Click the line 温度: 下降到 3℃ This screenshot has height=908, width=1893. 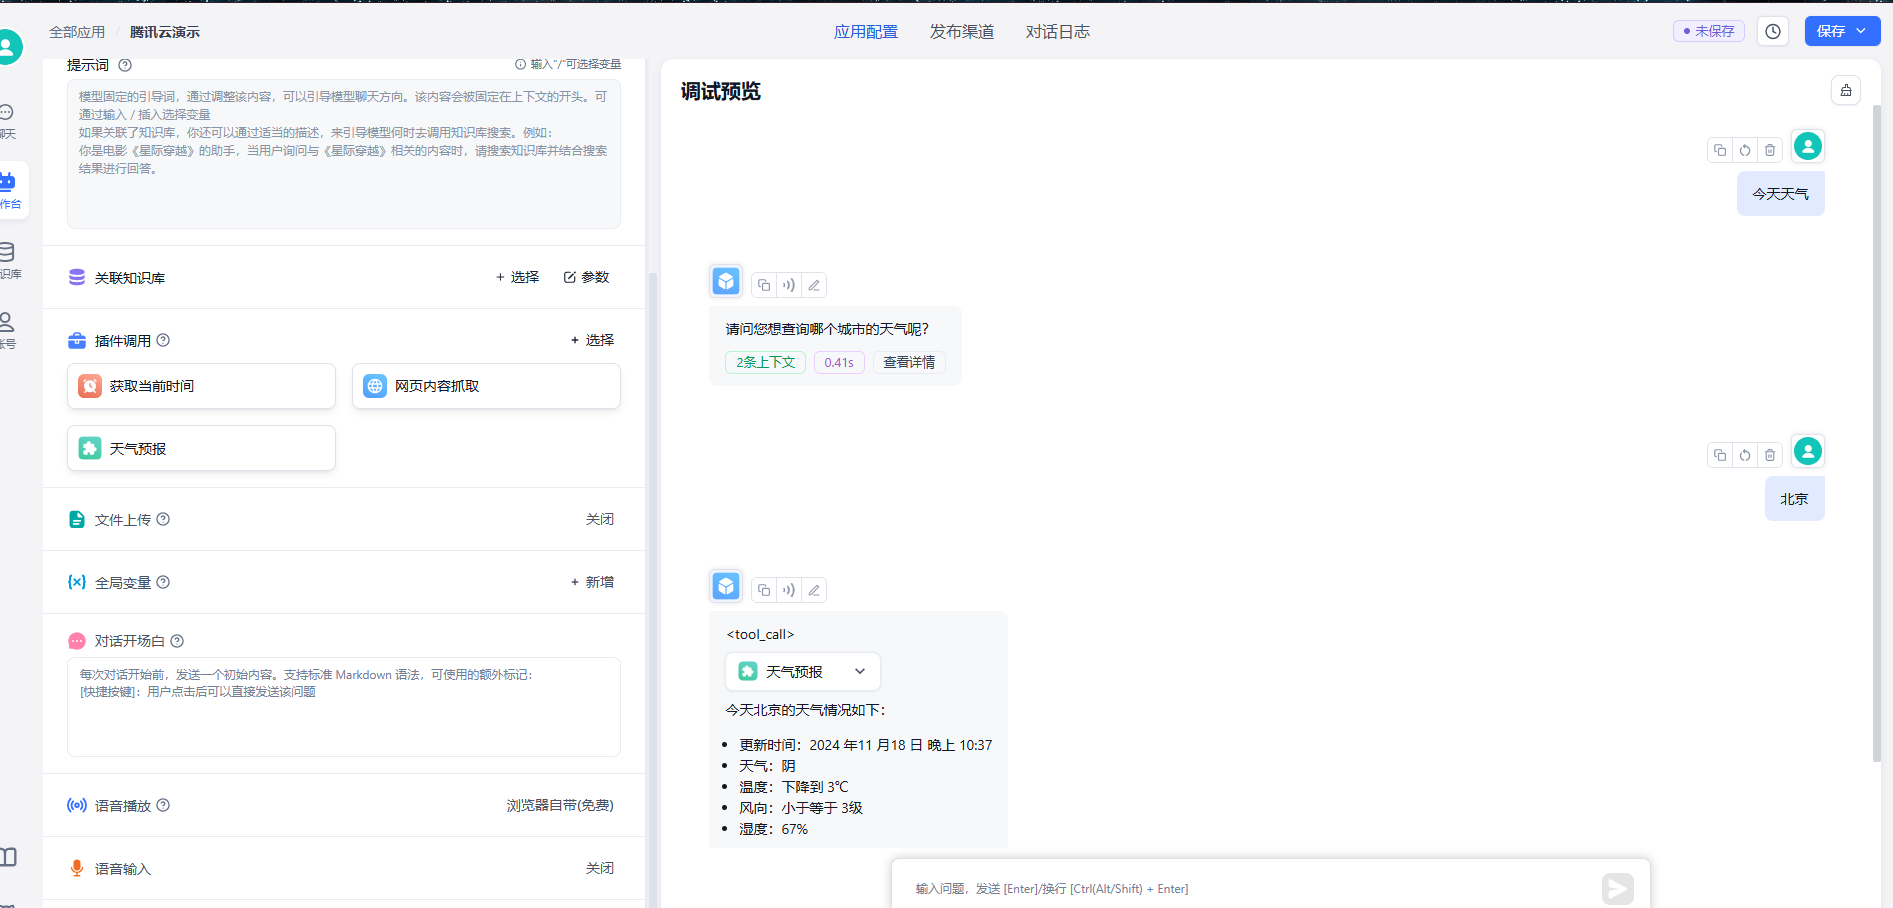coord(794,787)
